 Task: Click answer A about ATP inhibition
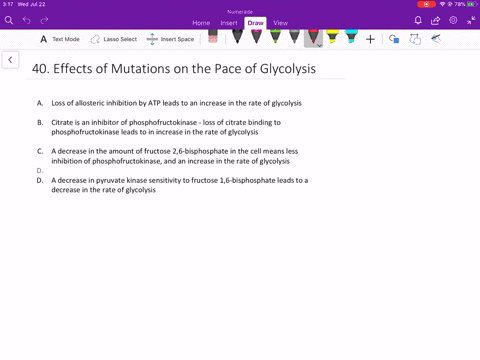176,103
